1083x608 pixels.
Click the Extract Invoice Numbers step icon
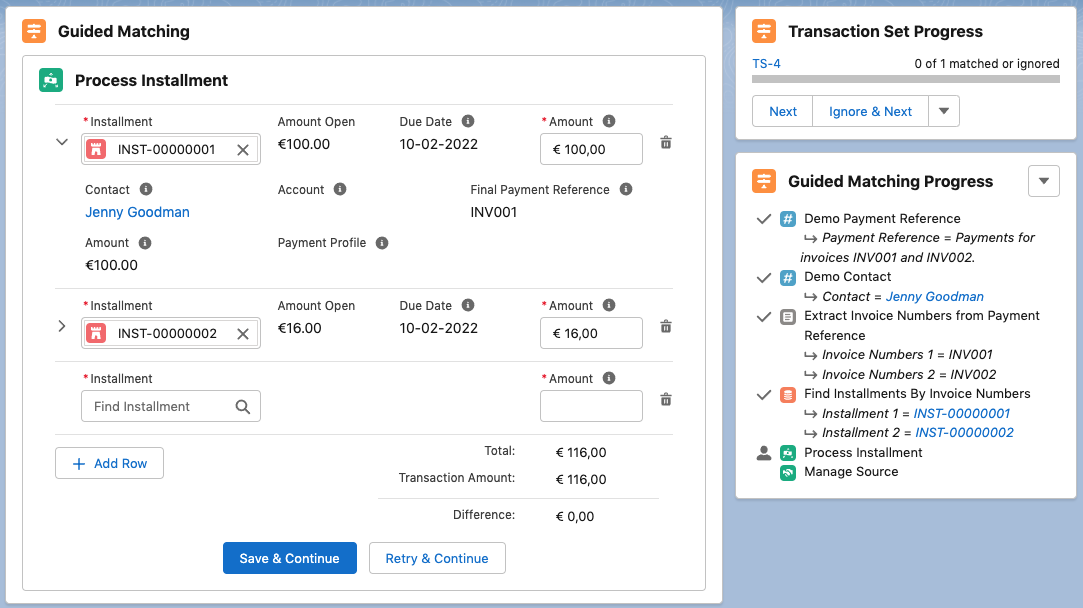[786, 315]
